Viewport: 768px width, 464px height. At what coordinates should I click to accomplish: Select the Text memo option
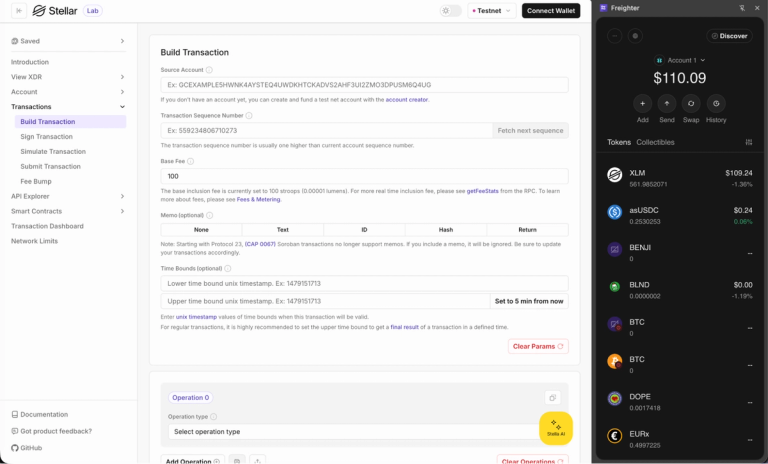pyautogui.click(x=283, y=230)
